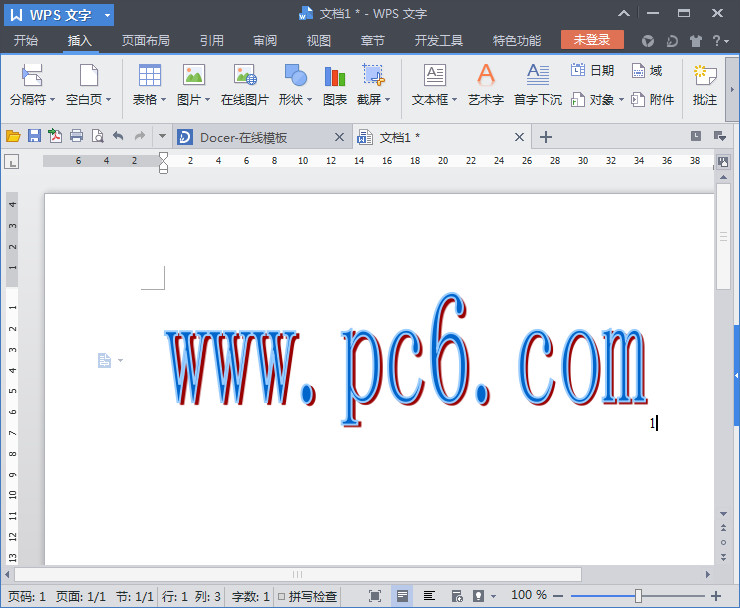The width and height of the screenshot is (740, 608).
Task: Insert a comment with 批注
Action: [x=705, y=83]
